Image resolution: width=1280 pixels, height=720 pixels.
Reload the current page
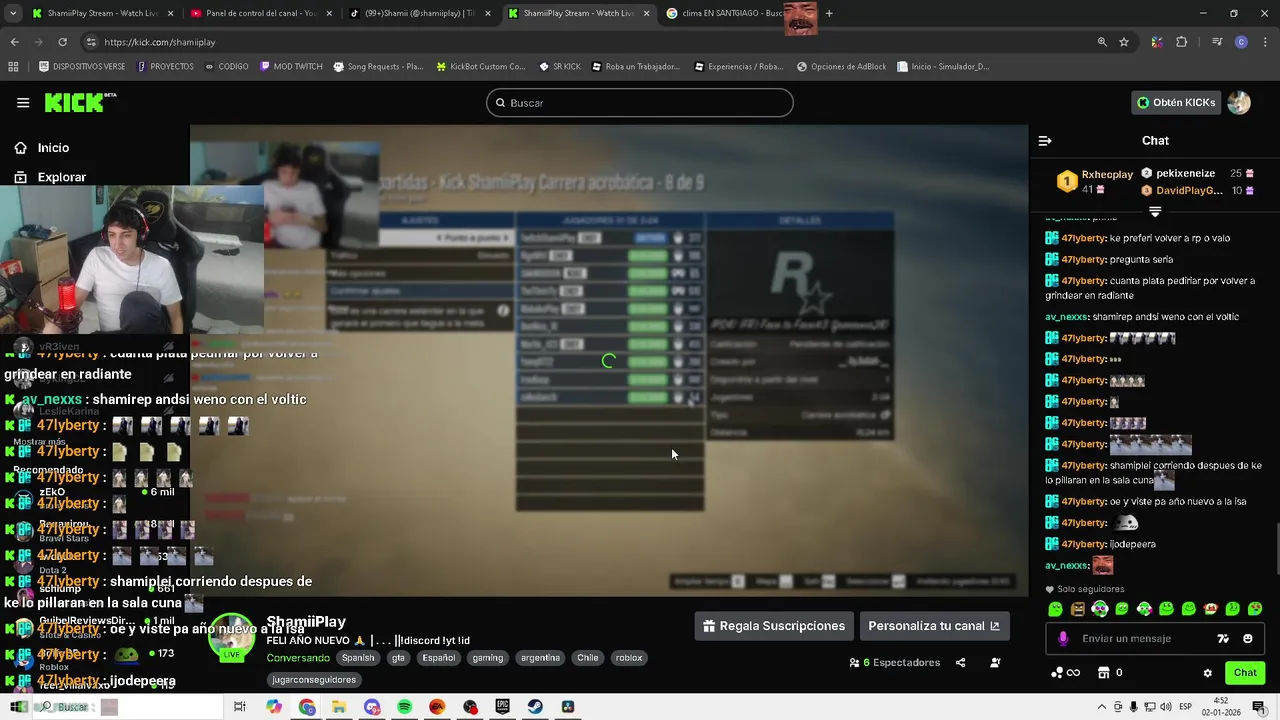[62, 42]
